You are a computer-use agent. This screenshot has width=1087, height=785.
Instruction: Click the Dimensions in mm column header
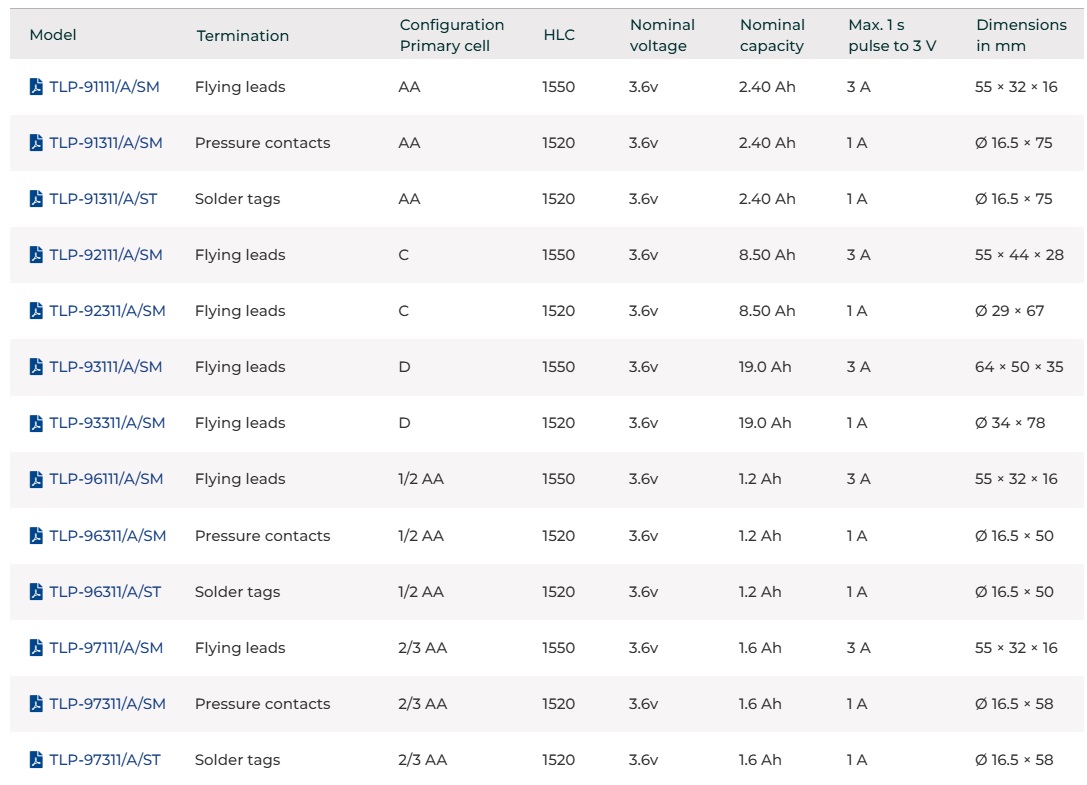[1021, 35]
